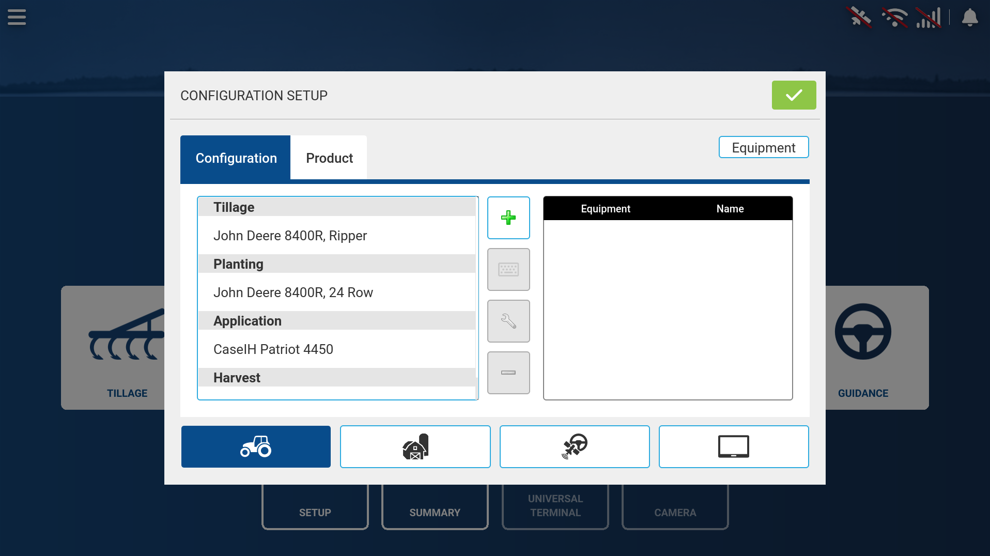Open the notifications bell
The height and width of the screenshot is (556, 990).
[970, 18]
